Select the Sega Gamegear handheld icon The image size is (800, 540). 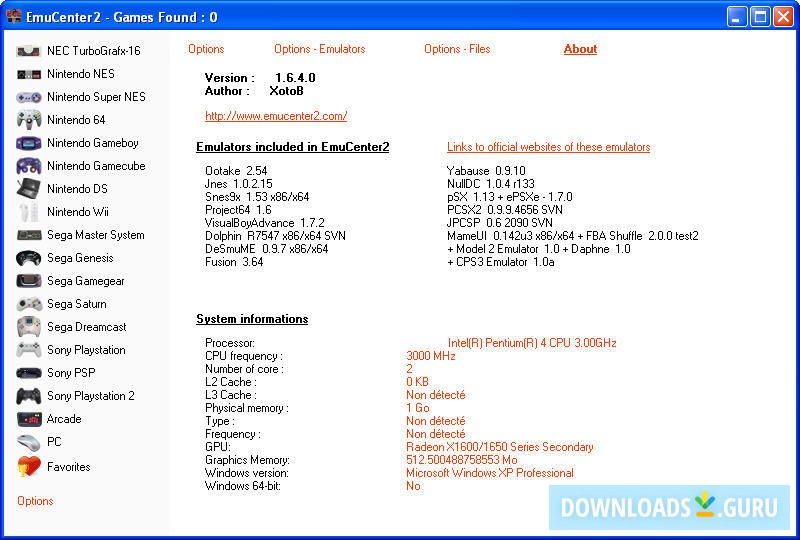[x=29, y=281]
